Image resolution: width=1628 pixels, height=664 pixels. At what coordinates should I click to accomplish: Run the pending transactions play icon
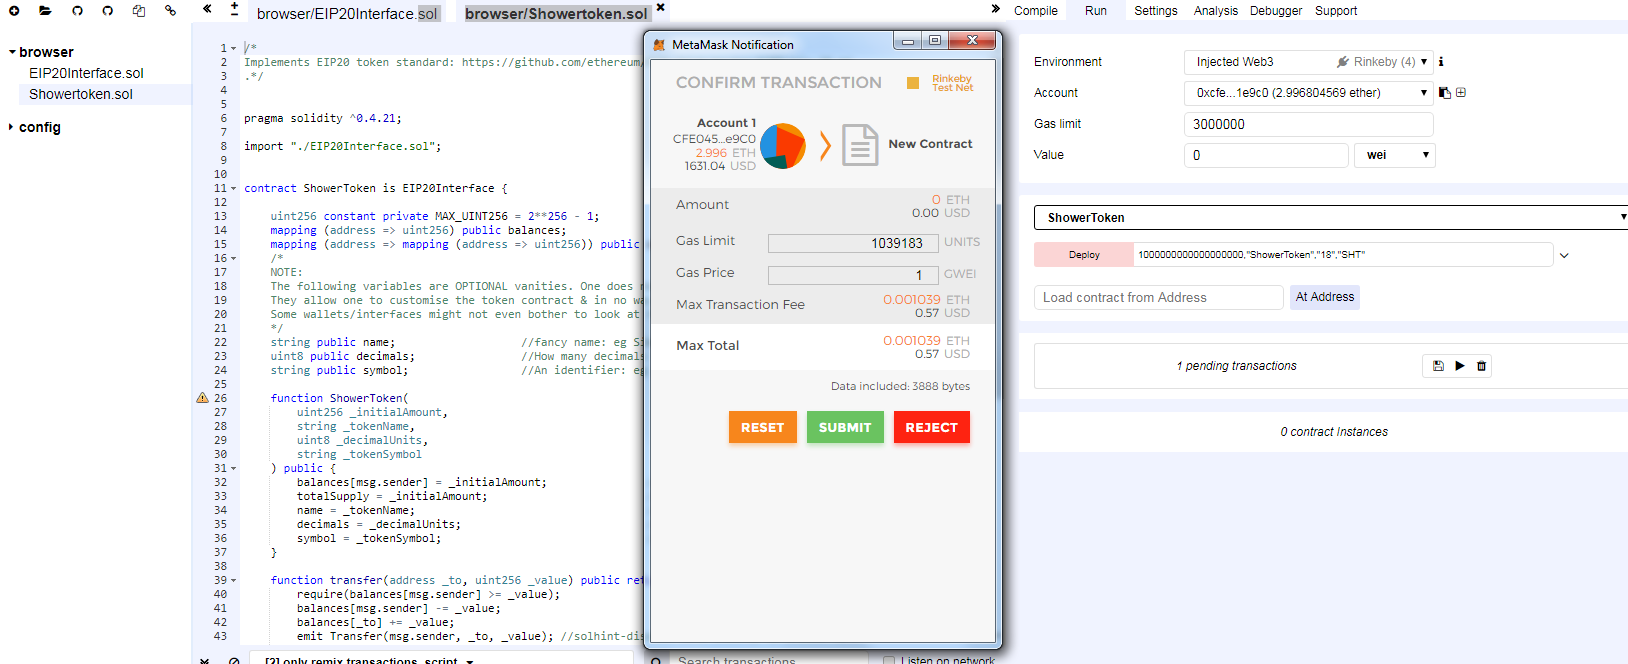(1460, 366)
